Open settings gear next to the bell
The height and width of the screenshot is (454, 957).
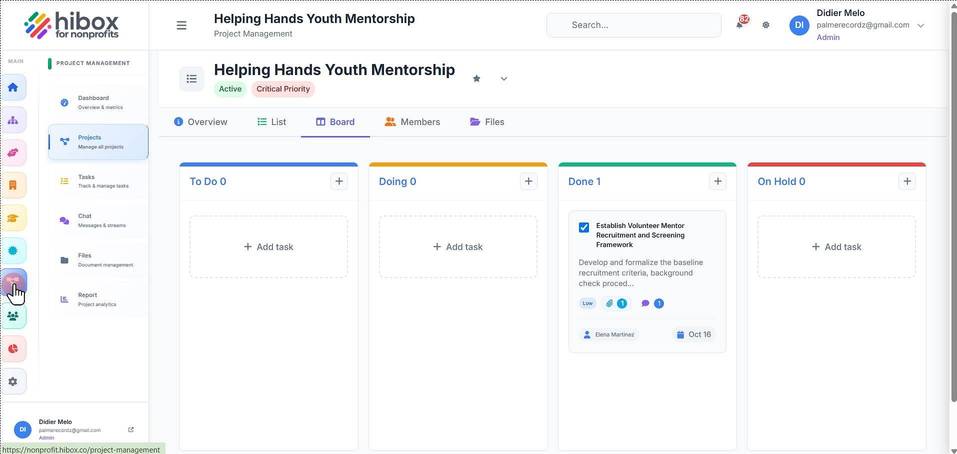[x=766, y=25]
